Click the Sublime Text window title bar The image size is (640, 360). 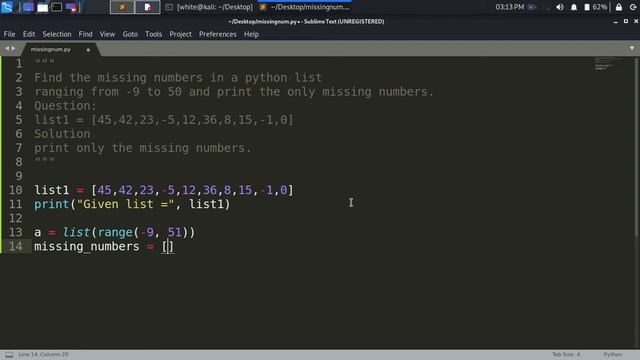coord(306,22)
